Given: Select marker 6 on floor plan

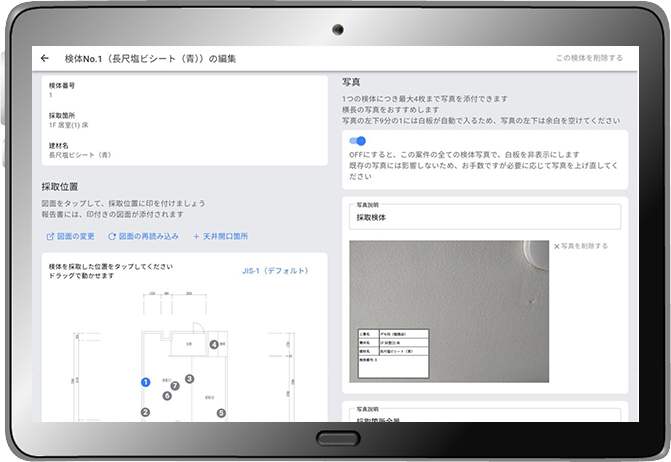Looking at the screenshot, I should (167, 396).
